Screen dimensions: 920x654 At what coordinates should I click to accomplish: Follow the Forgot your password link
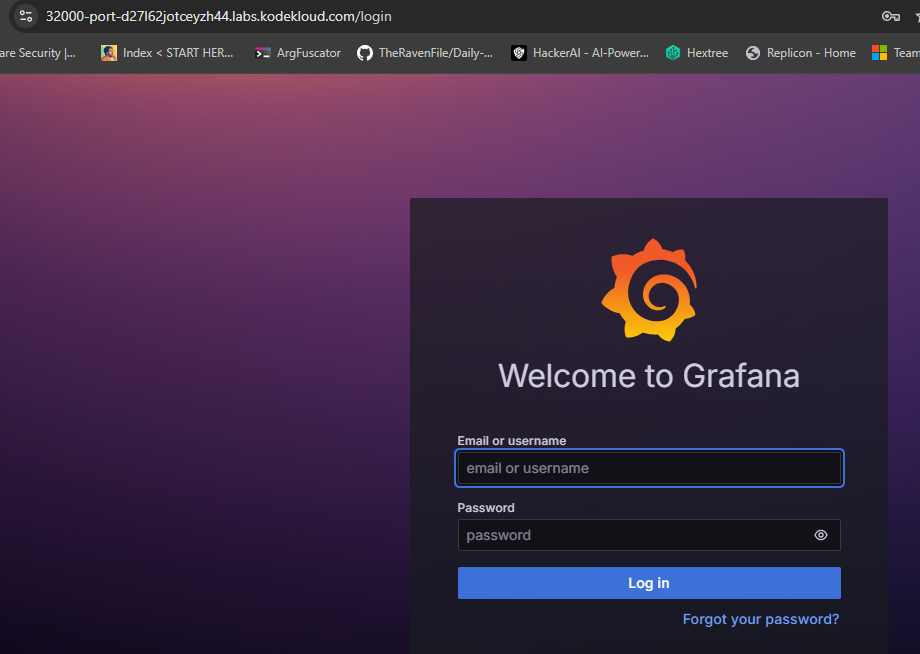click(x=760, y=619)
